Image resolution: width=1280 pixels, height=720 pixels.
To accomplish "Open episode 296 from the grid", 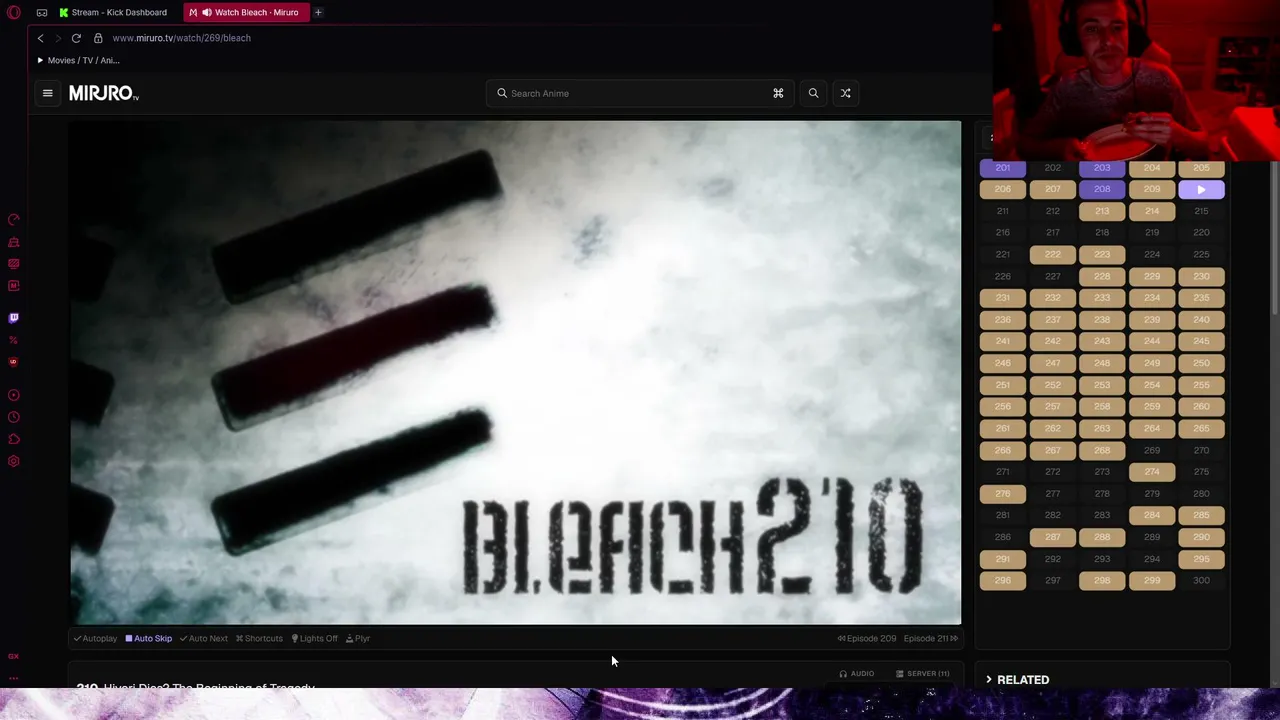I will click(1002, 580).
